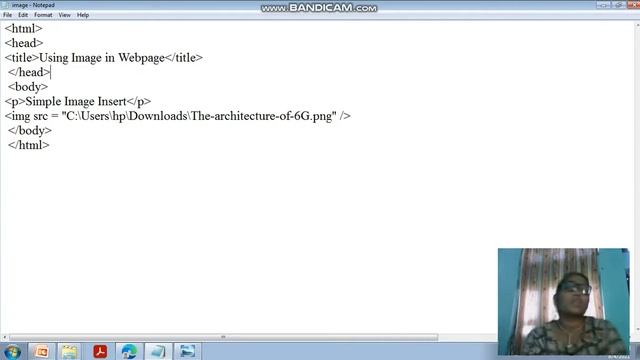Open the View menu
The width and height of the screenshot is (640, 360).
click(x=64, y=15)
